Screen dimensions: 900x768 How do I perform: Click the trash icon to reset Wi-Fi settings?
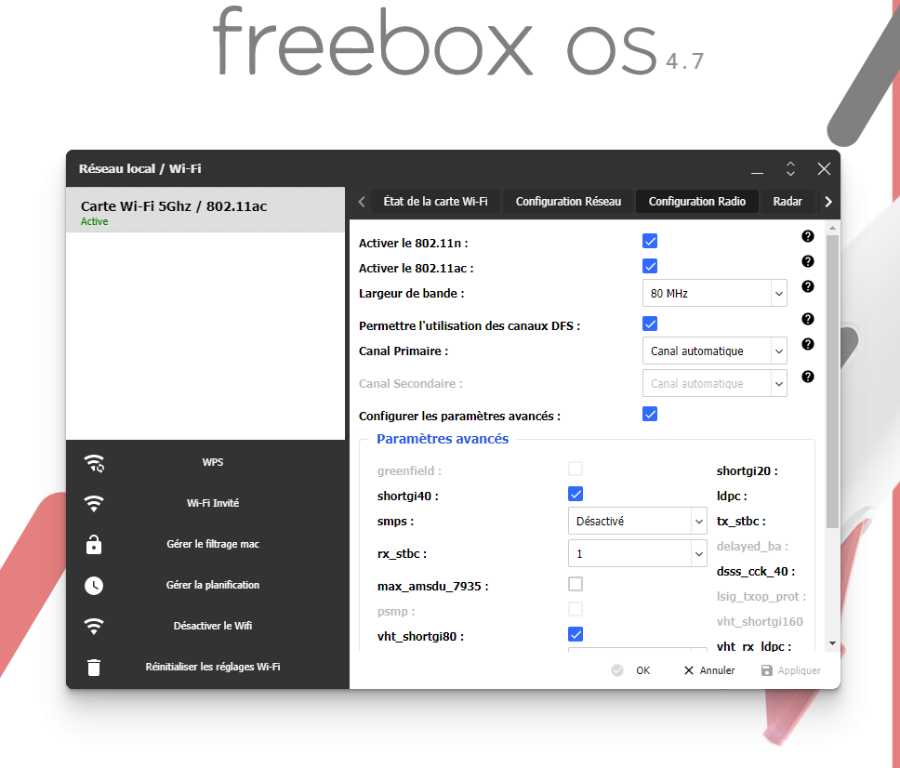pyautogui.click(x=94, y=667)
